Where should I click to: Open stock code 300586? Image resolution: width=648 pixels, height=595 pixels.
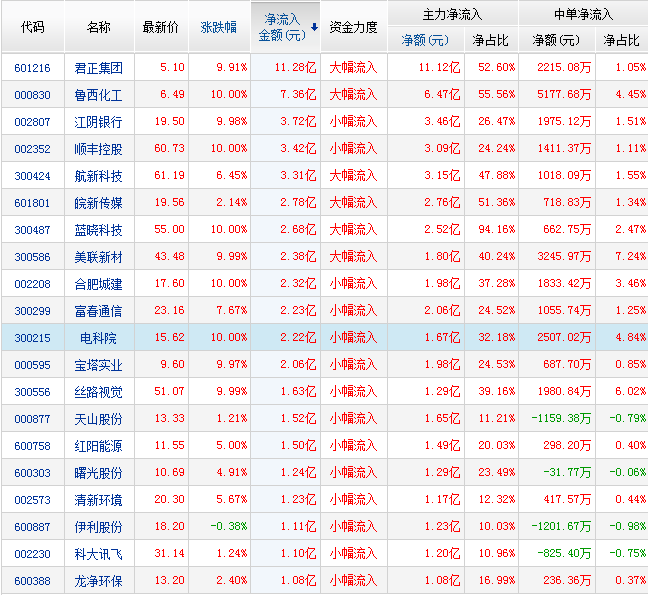click(32, 257)
